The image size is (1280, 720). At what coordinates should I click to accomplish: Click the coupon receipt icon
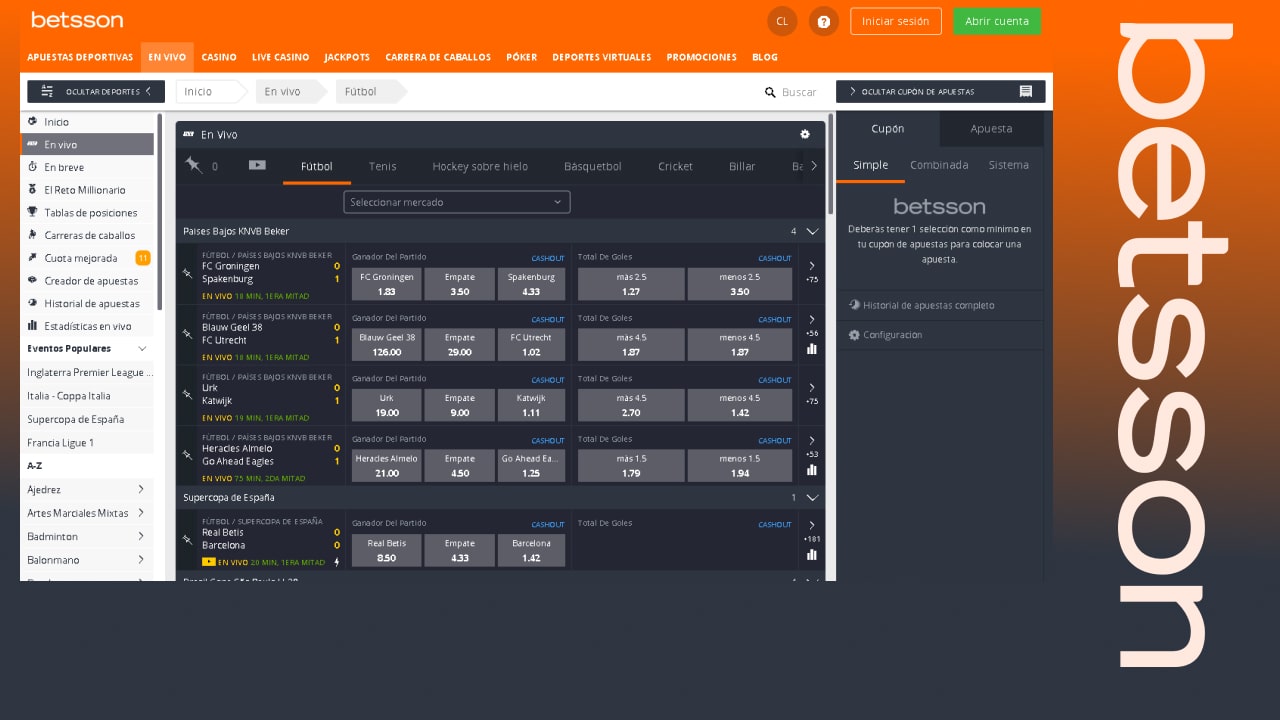[1026, 91]
